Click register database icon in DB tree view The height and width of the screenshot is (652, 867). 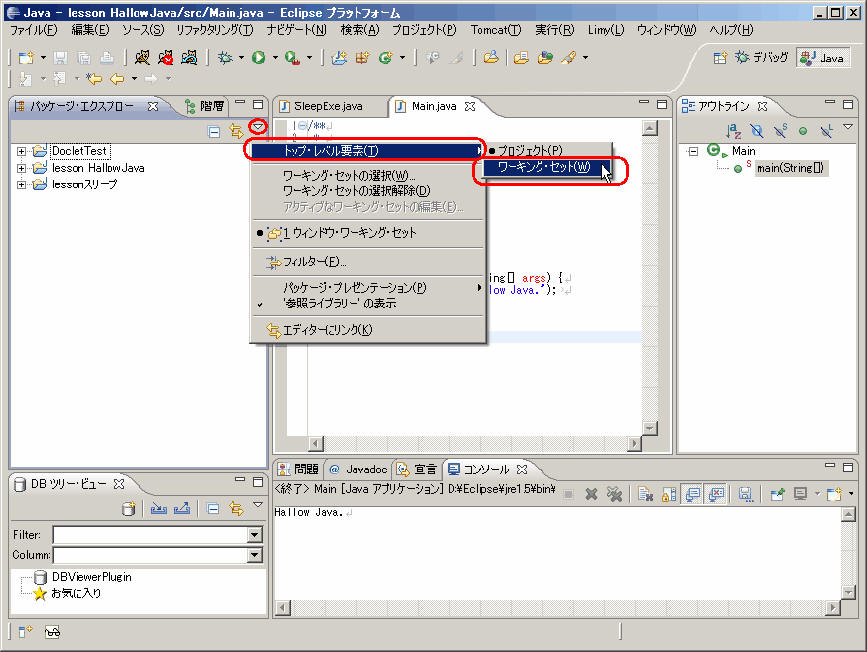click(x=129, y=509)
